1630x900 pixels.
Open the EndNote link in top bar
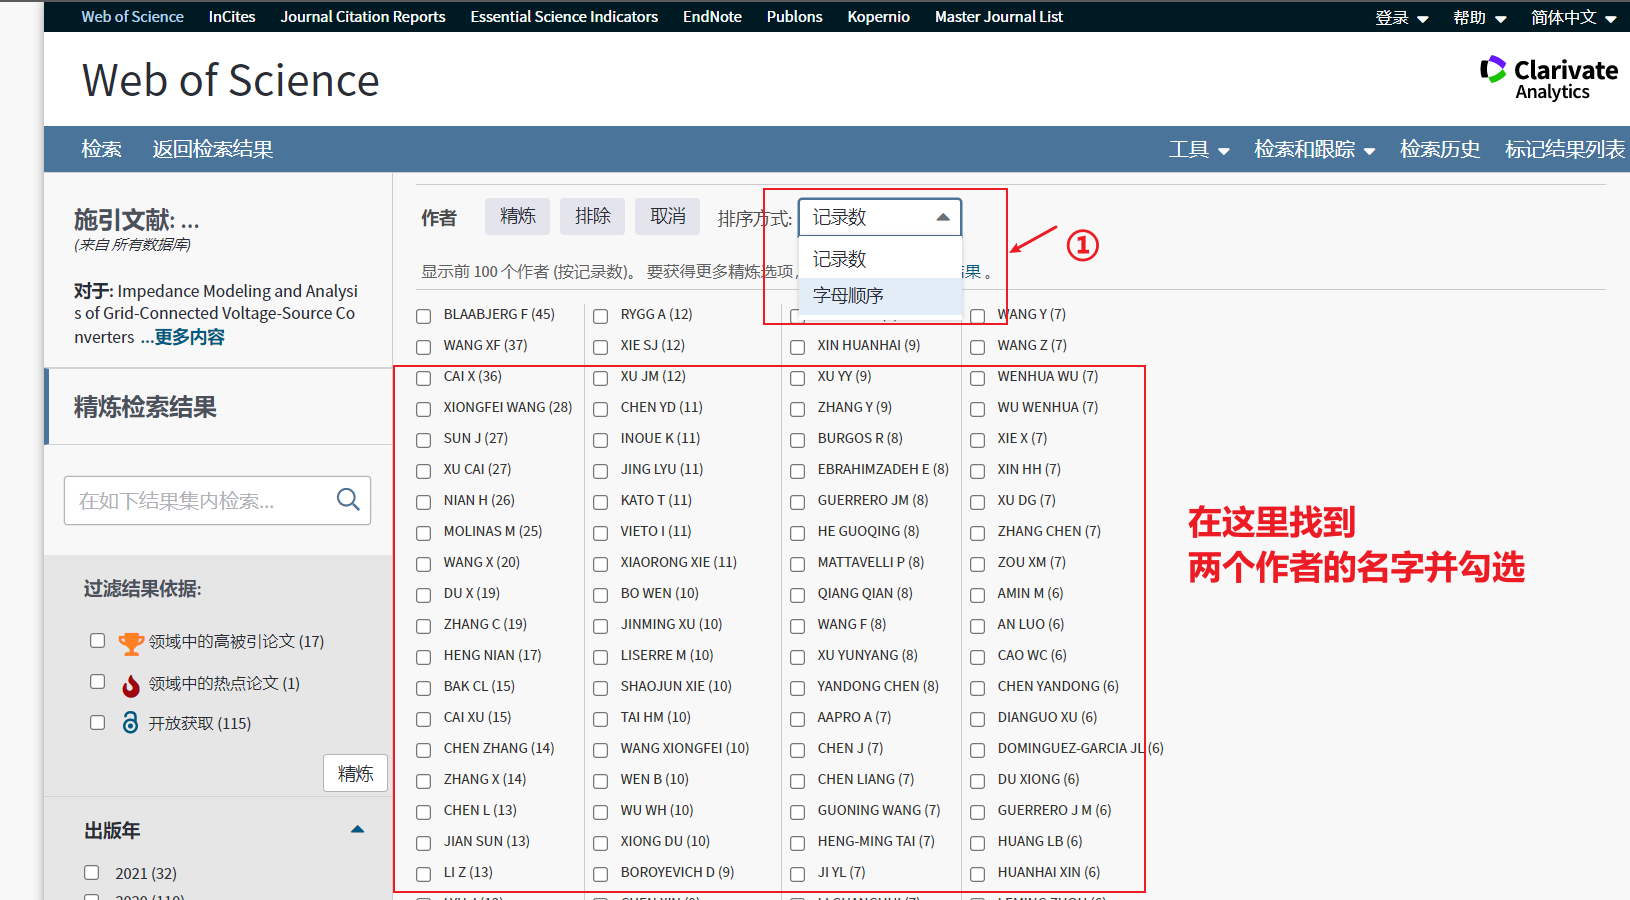pos(712,16)
